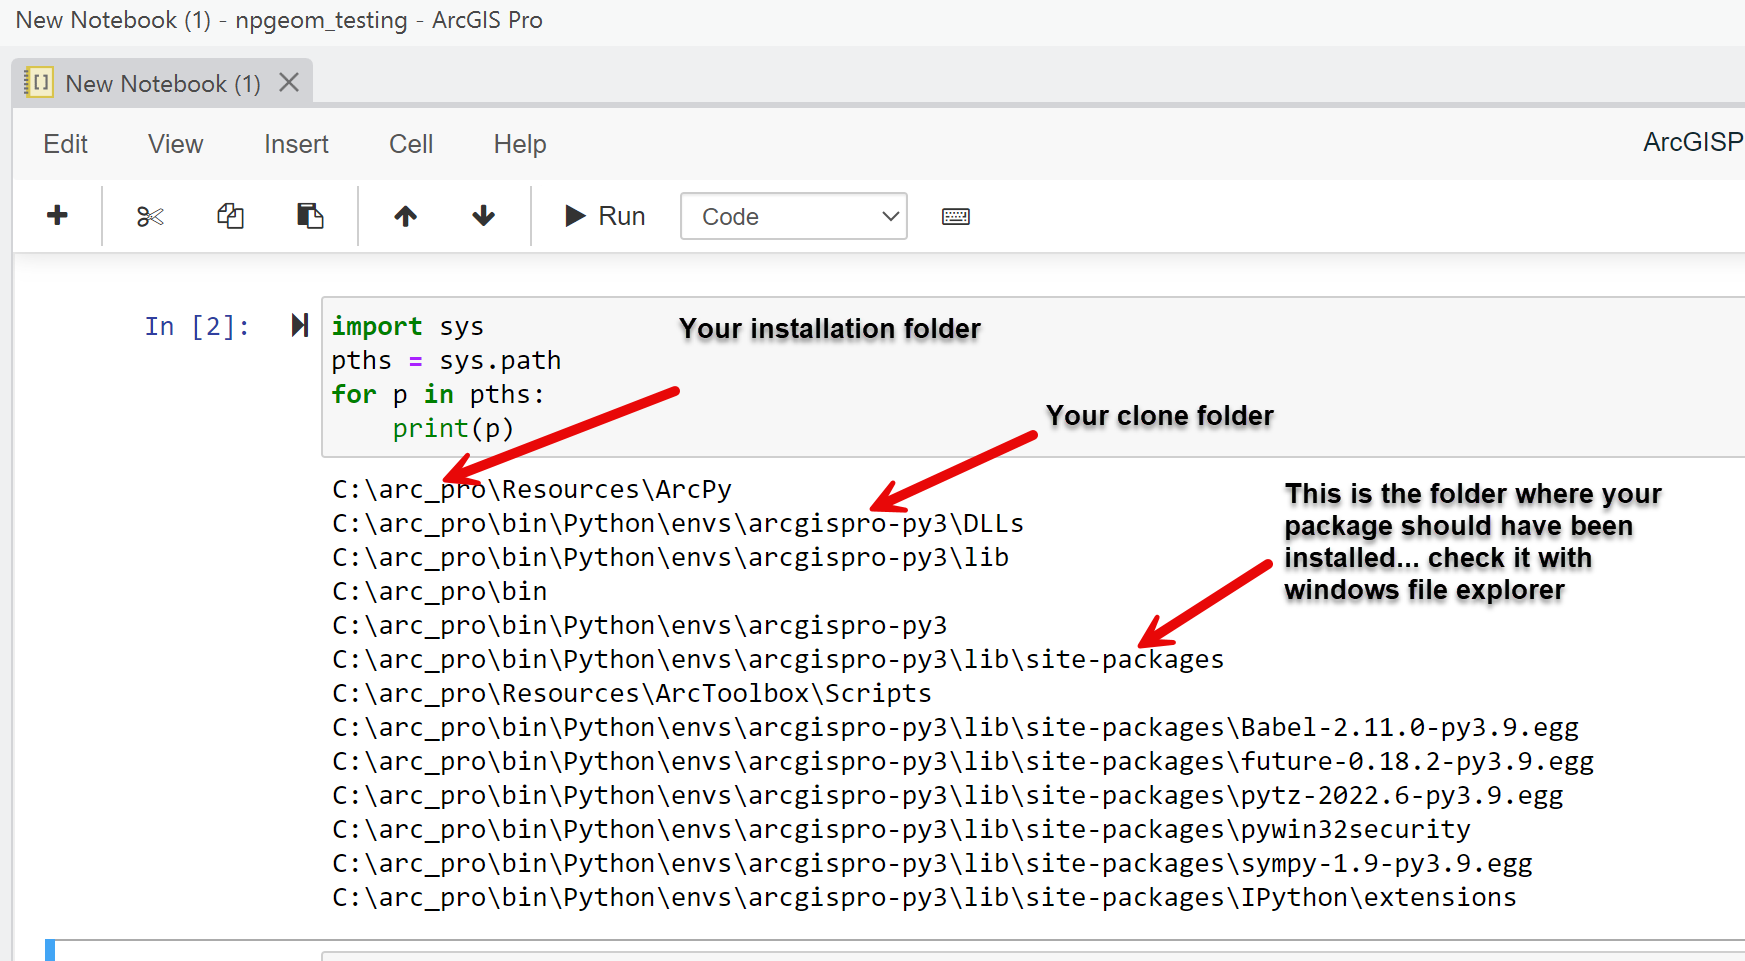The image size is (1745, 961).
Task: Move the cell up
Action: [404, 215]
